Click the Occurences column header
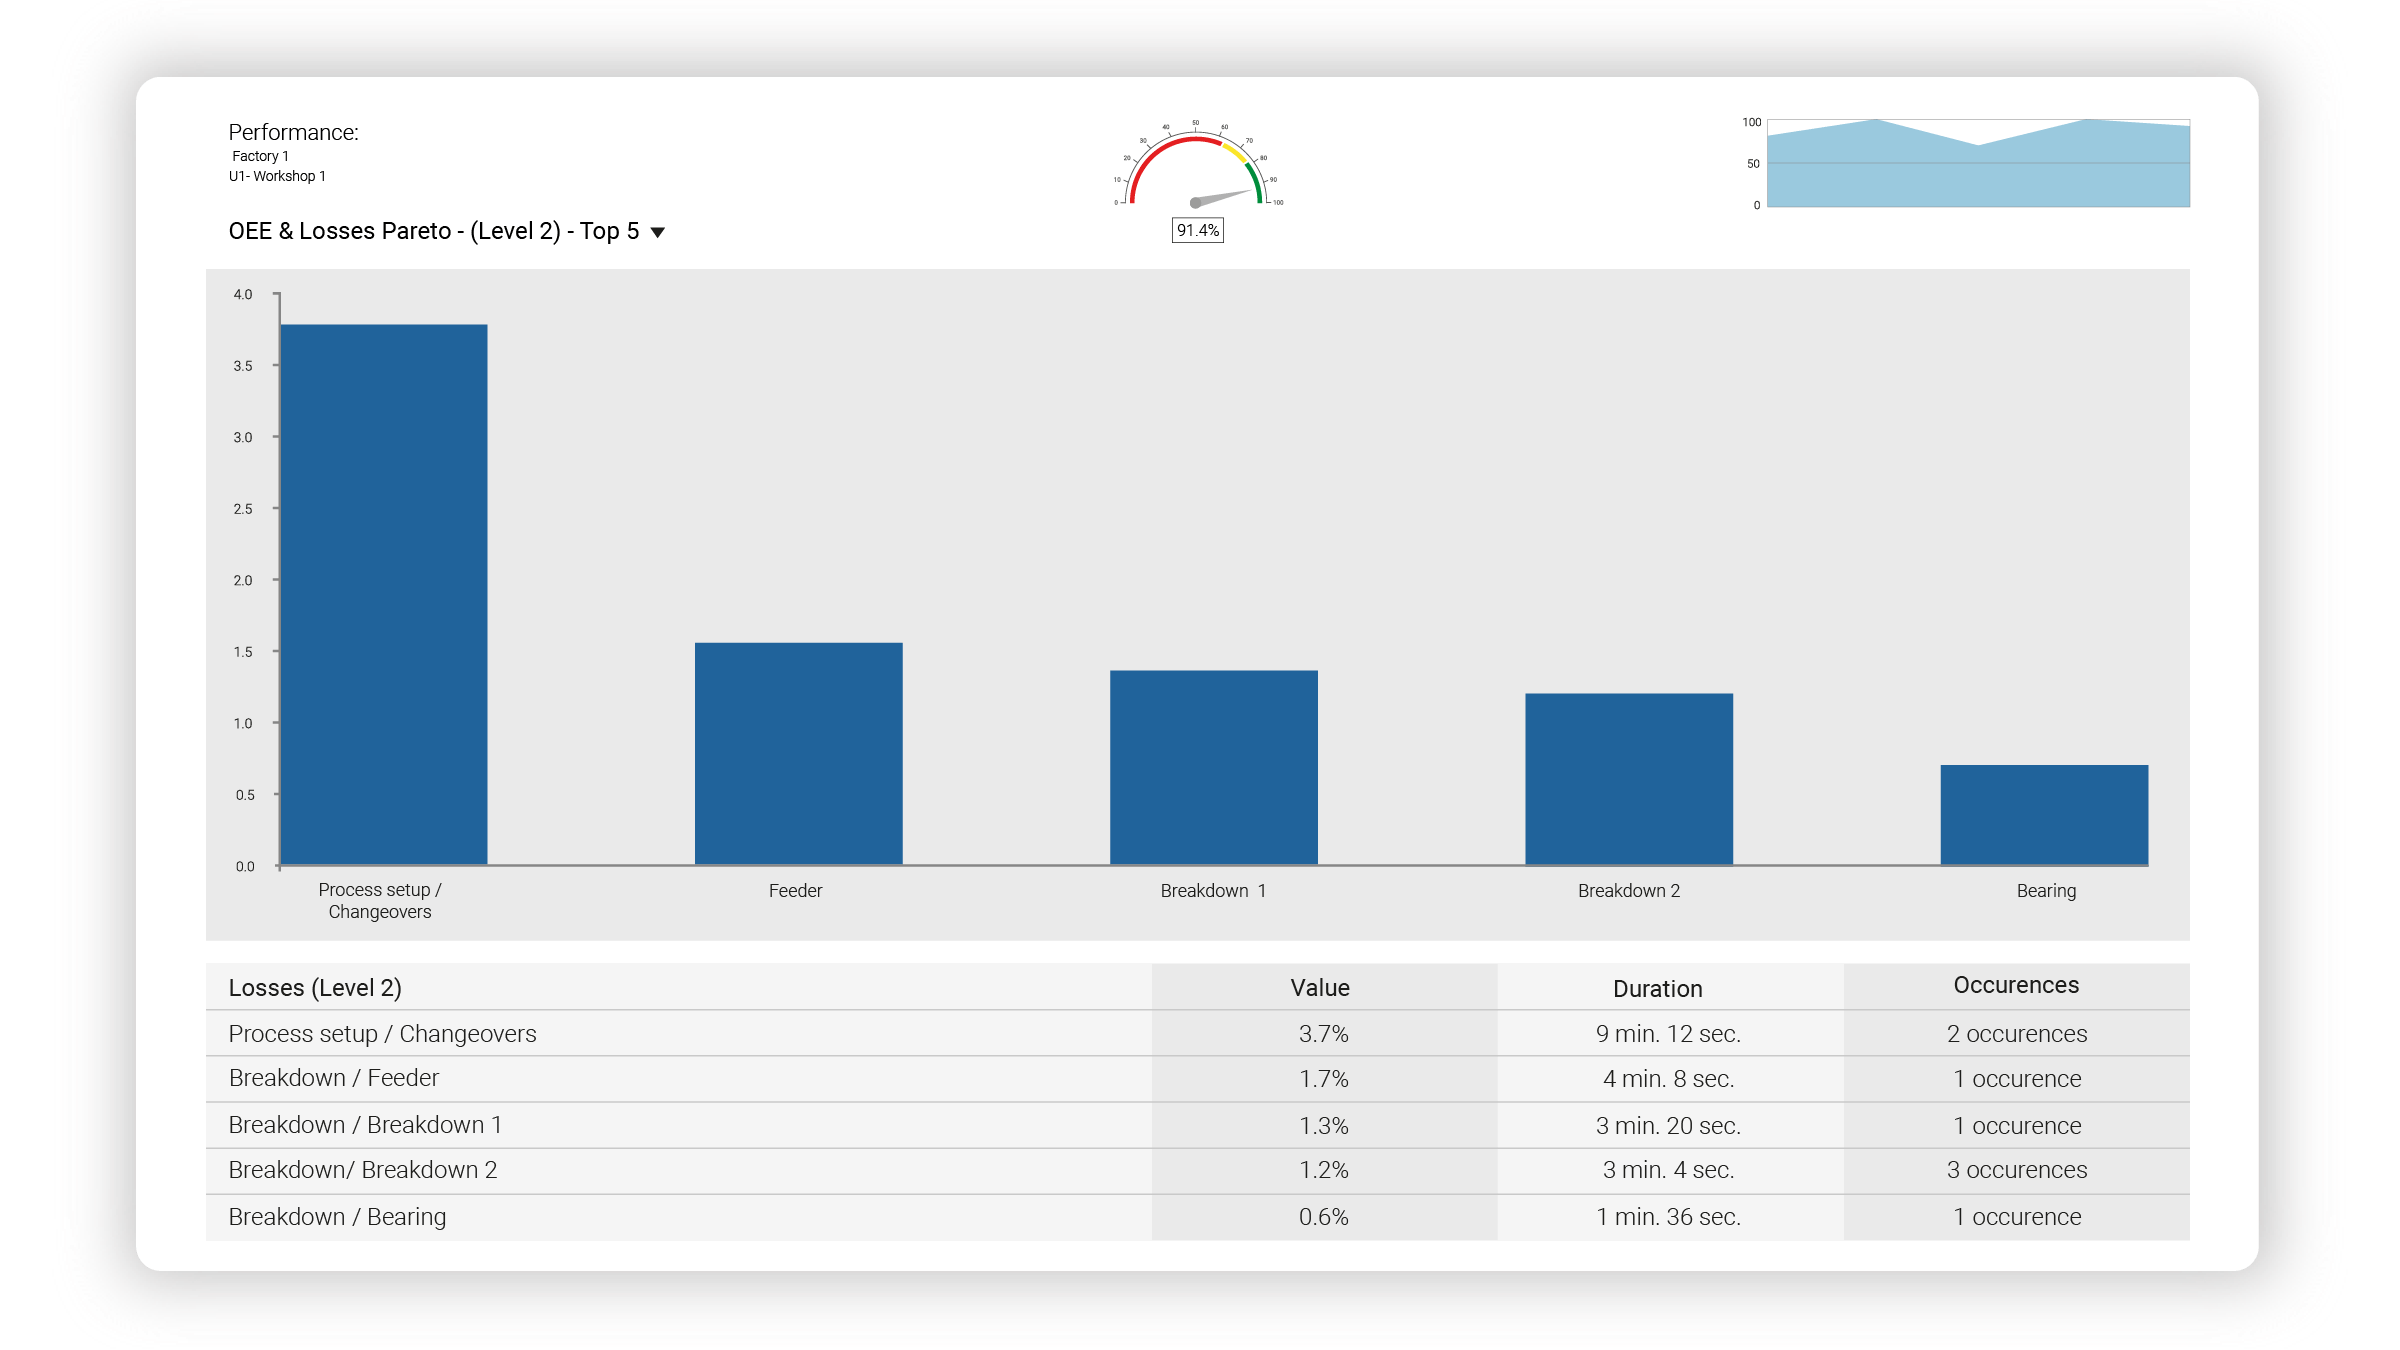The image size is (2400, 1350). pos(2016,985)
